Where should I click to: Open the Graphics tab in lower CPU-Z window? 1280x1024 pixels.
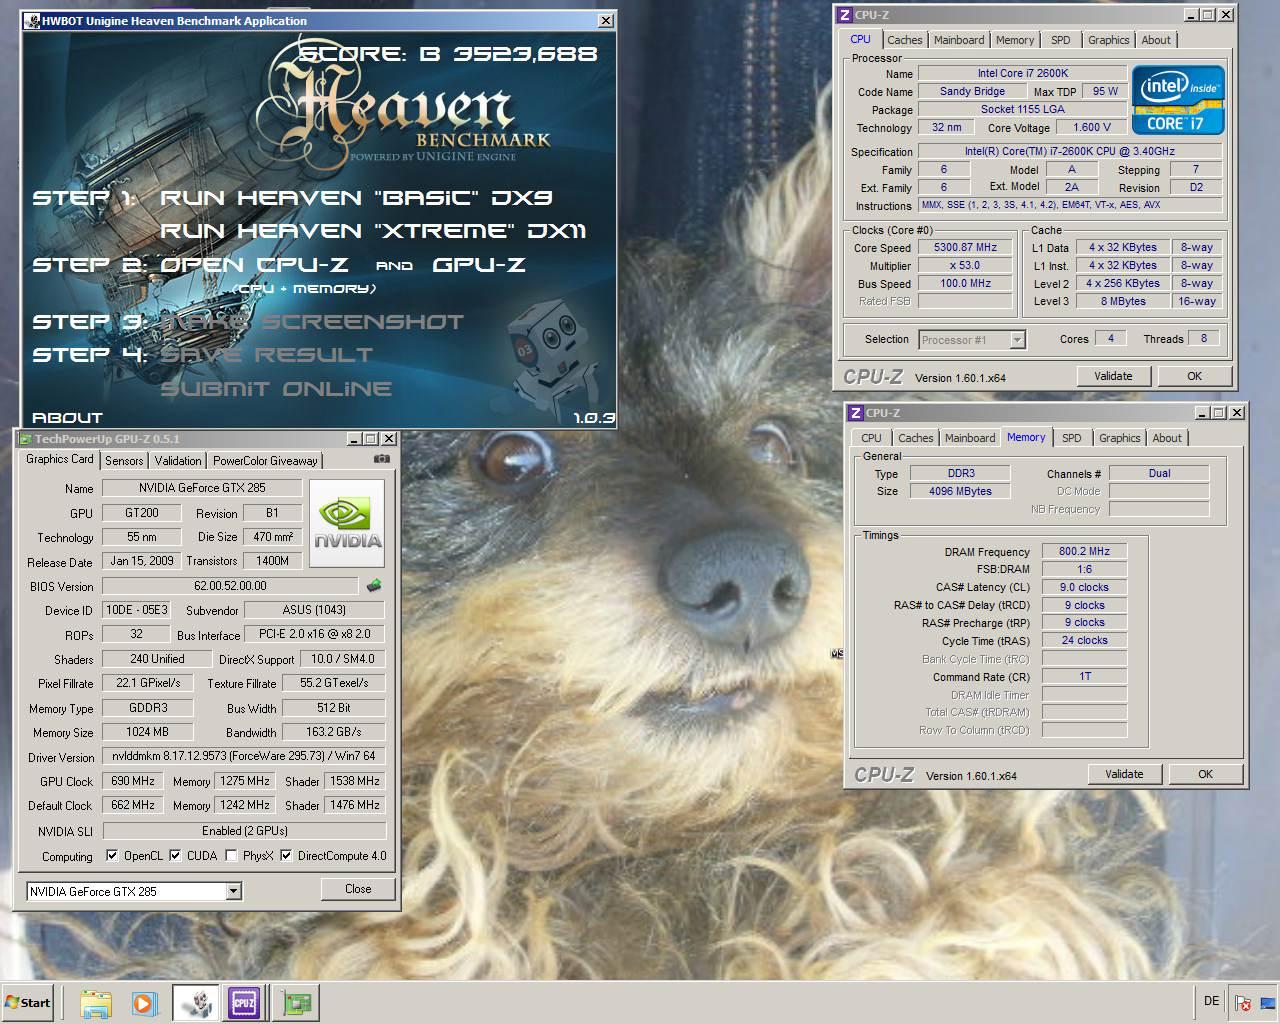[1120, 438]
